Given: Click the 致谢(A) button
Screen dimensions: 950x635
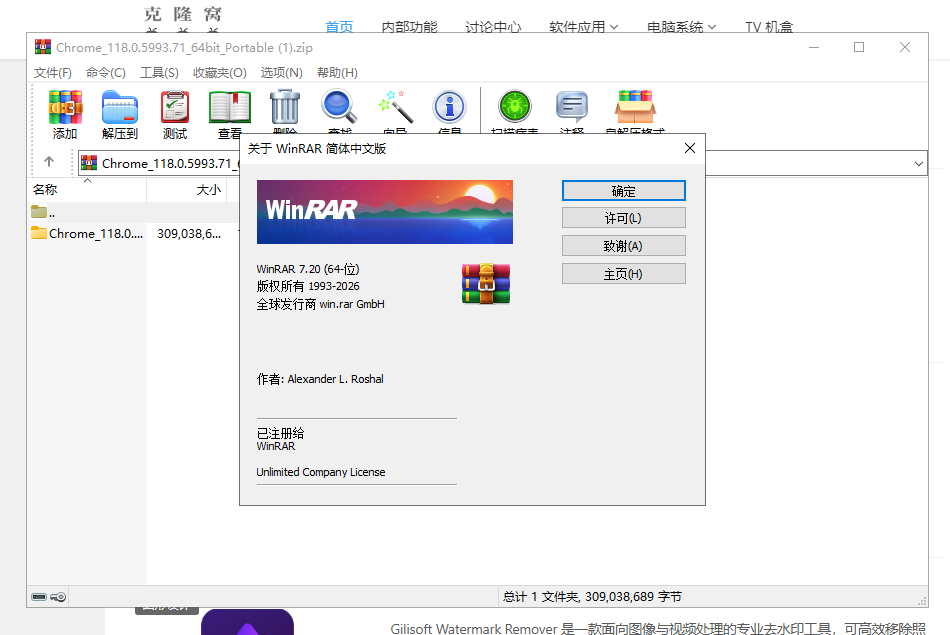Looking at the screenshot, I should (623, 246).
